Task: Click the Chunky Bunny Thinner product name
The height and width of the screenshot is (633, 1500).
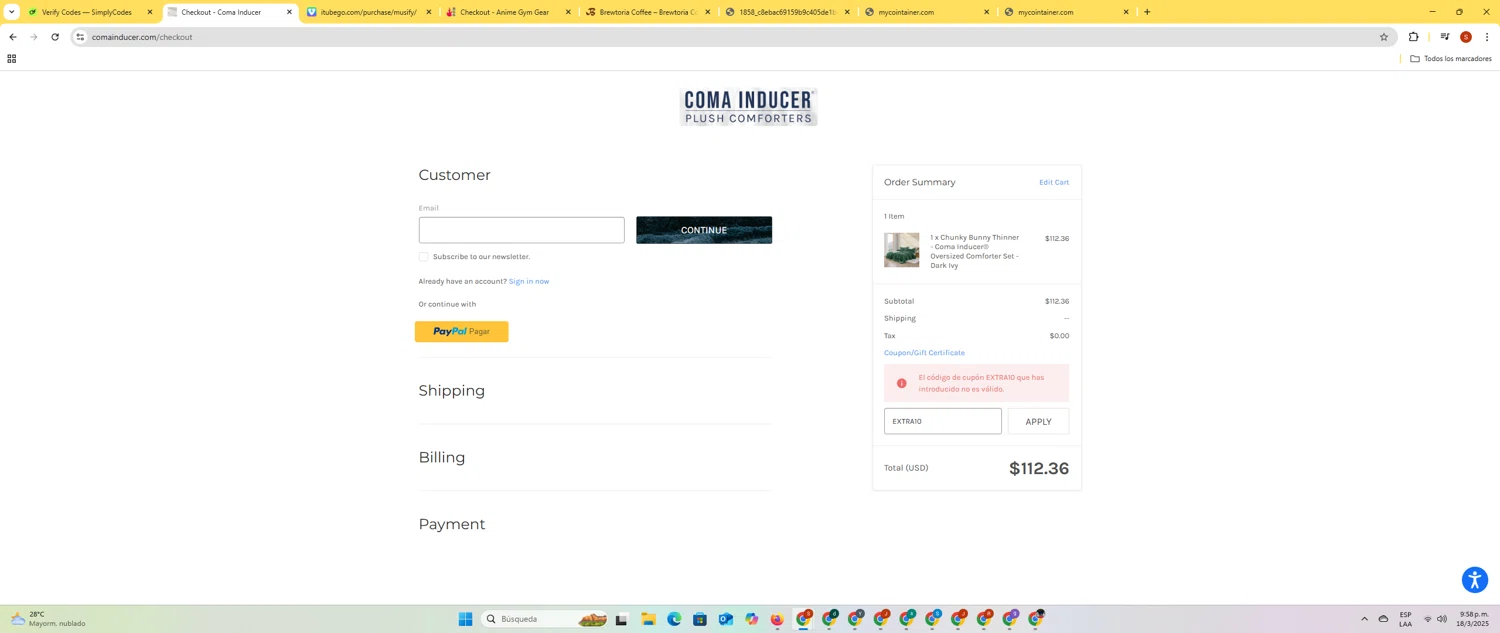Action: (975, 251)
